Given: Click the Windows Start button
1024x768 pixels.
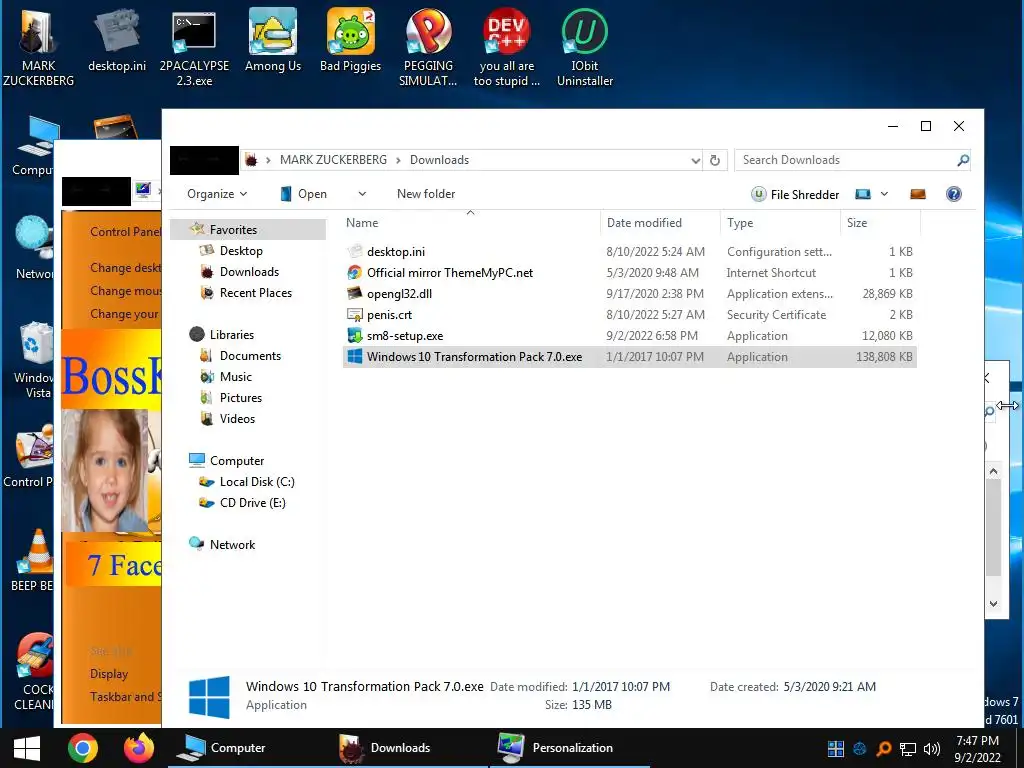Looking at the screenshot, I should coord(27,748).
